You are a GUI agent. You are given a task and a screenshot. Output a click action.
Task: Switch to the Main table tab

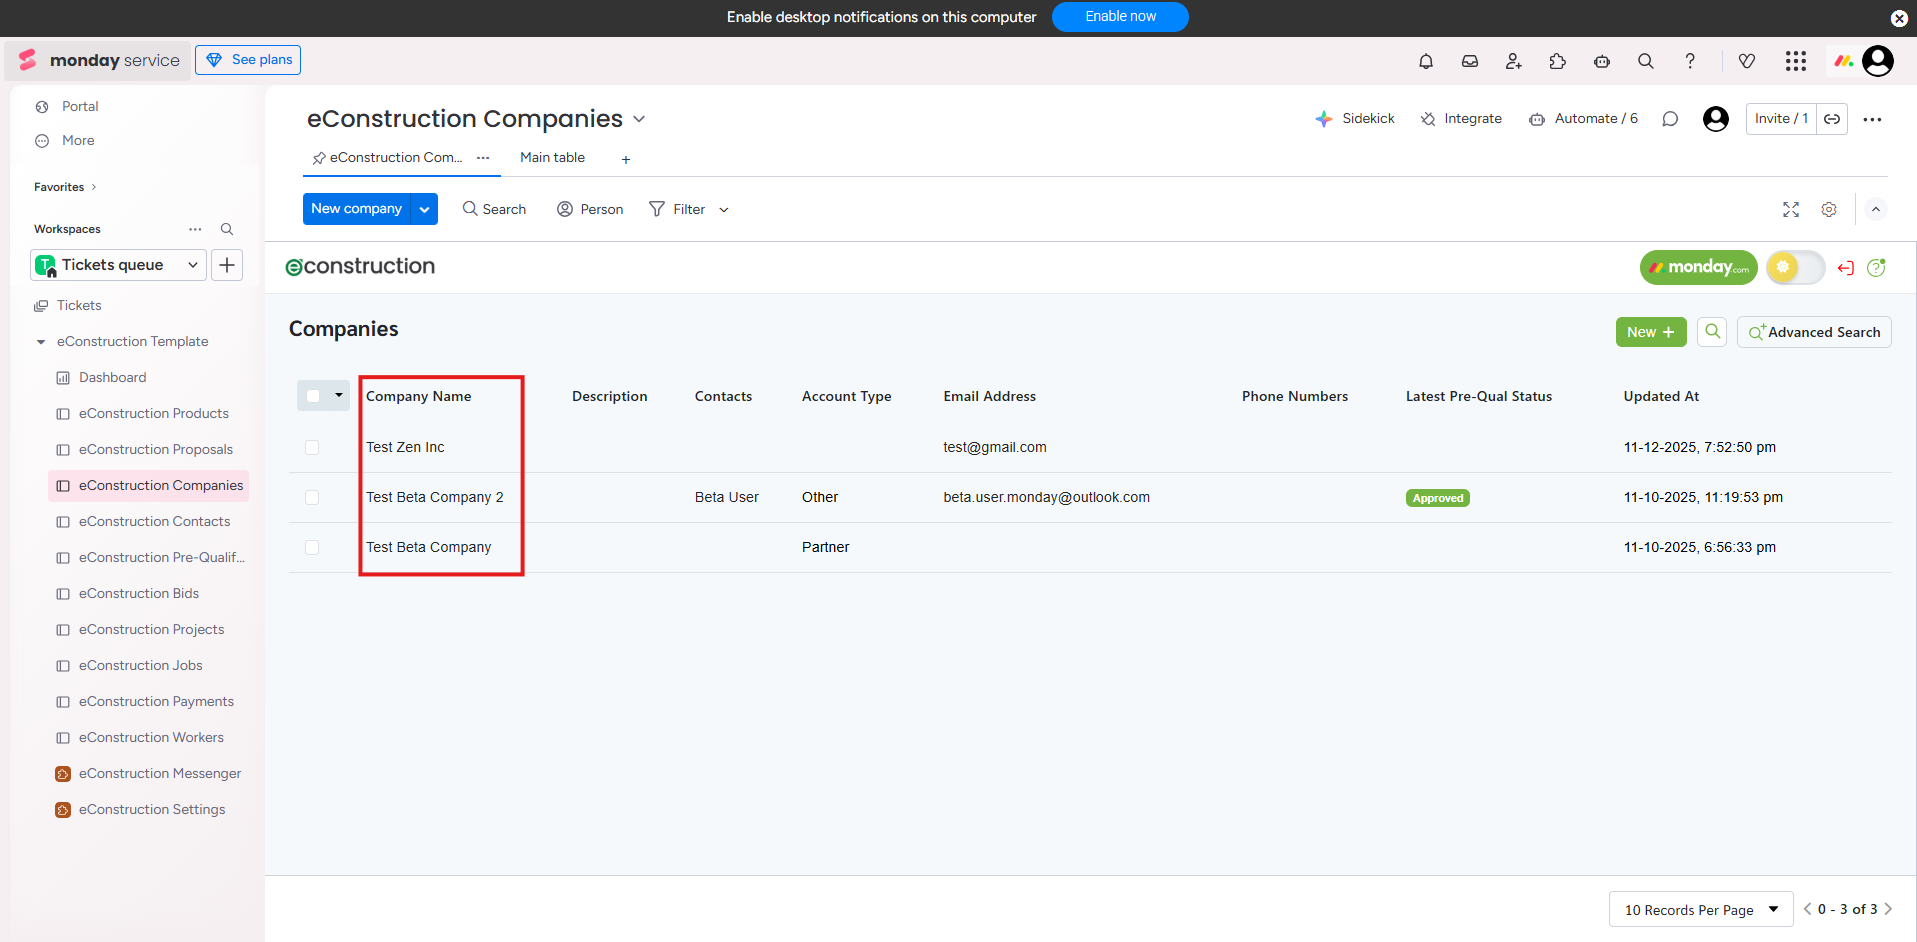552,158
